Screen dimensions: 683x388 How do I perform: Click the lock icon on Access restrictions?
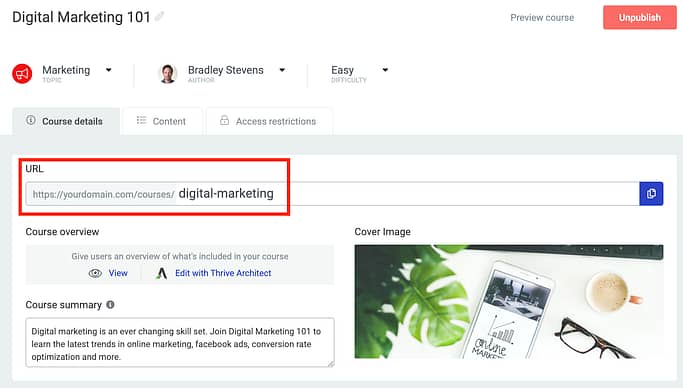tap(224, 120)
